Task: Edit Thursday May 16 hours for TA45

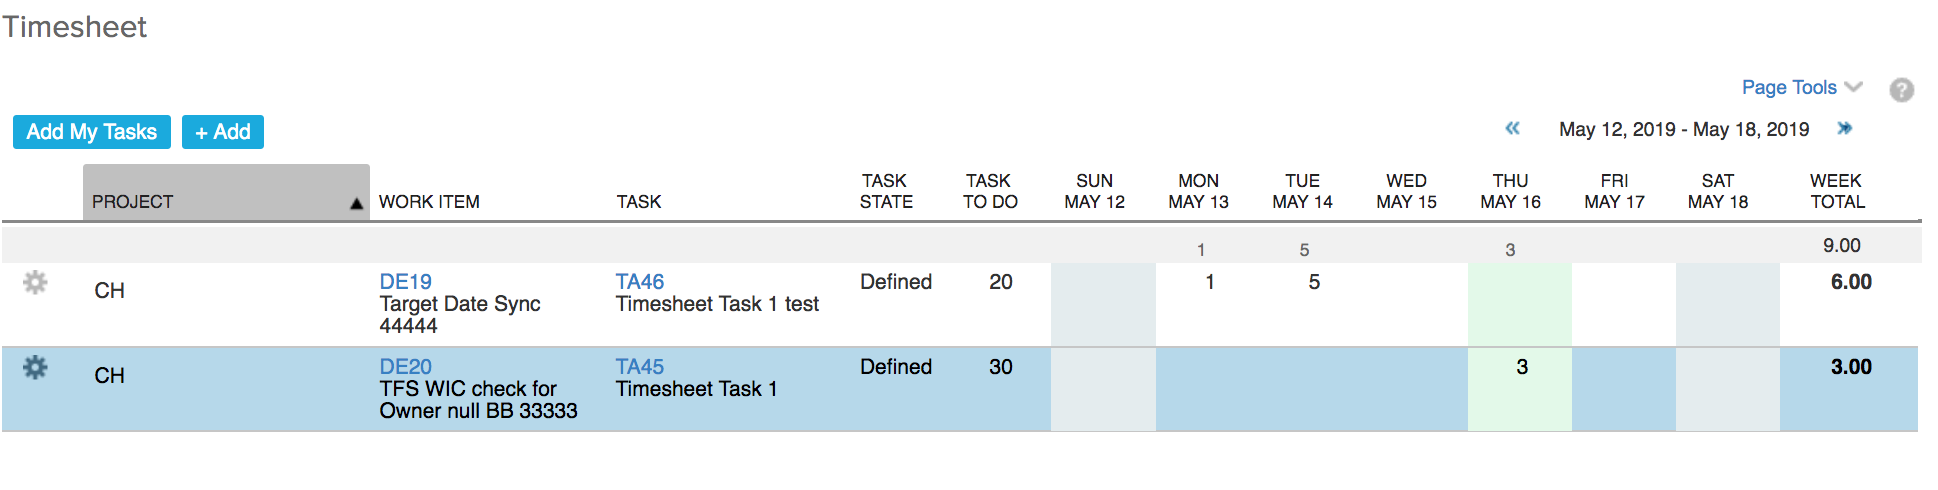Action: point(1521,368)
